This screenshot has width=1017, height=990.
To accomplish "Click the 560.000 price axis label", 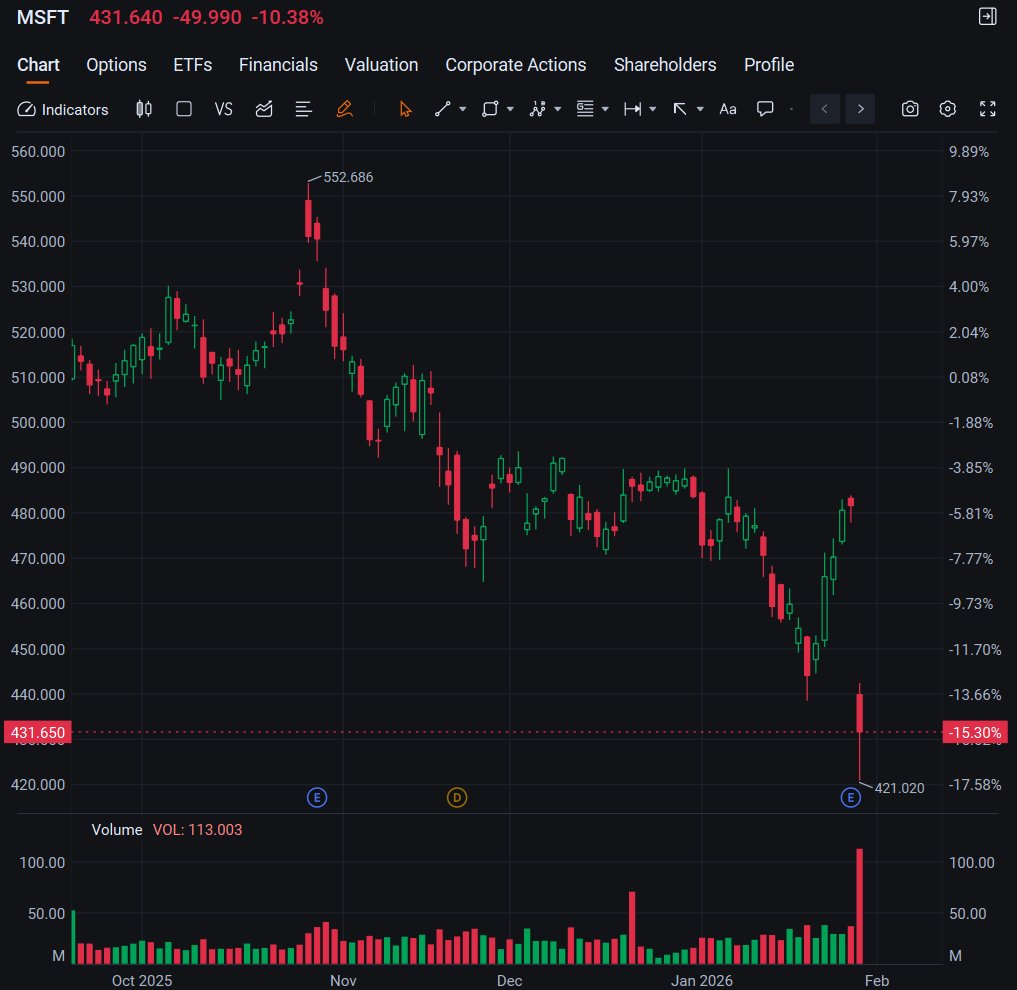I will (38, 152).
